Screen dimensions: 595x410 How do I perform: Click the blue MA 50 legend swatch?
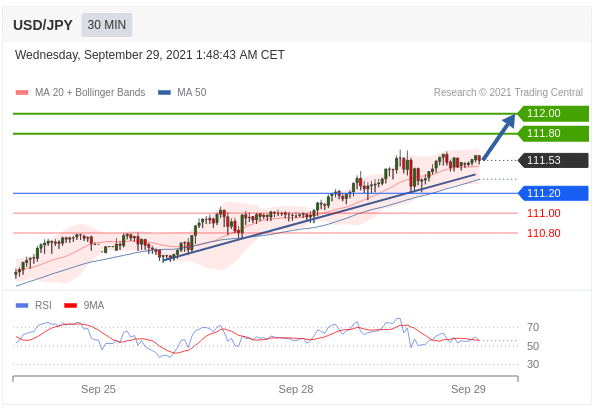(164, 92)
